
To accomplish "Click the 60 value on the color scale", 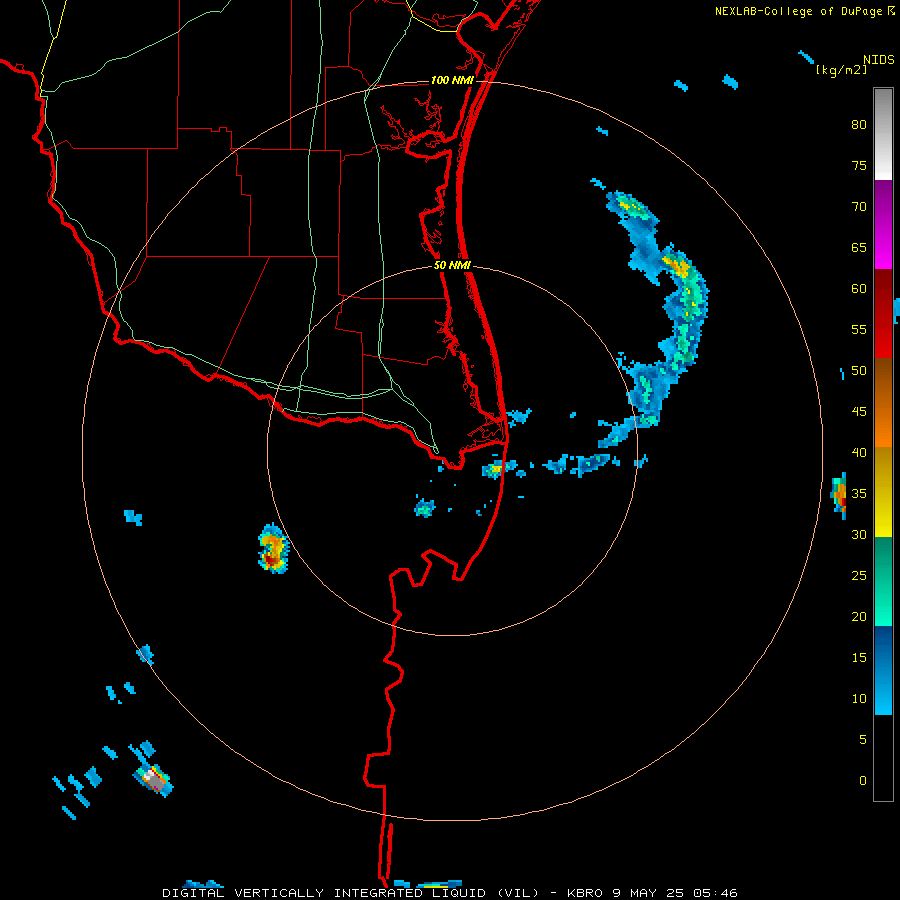I will tap(859, 289).
